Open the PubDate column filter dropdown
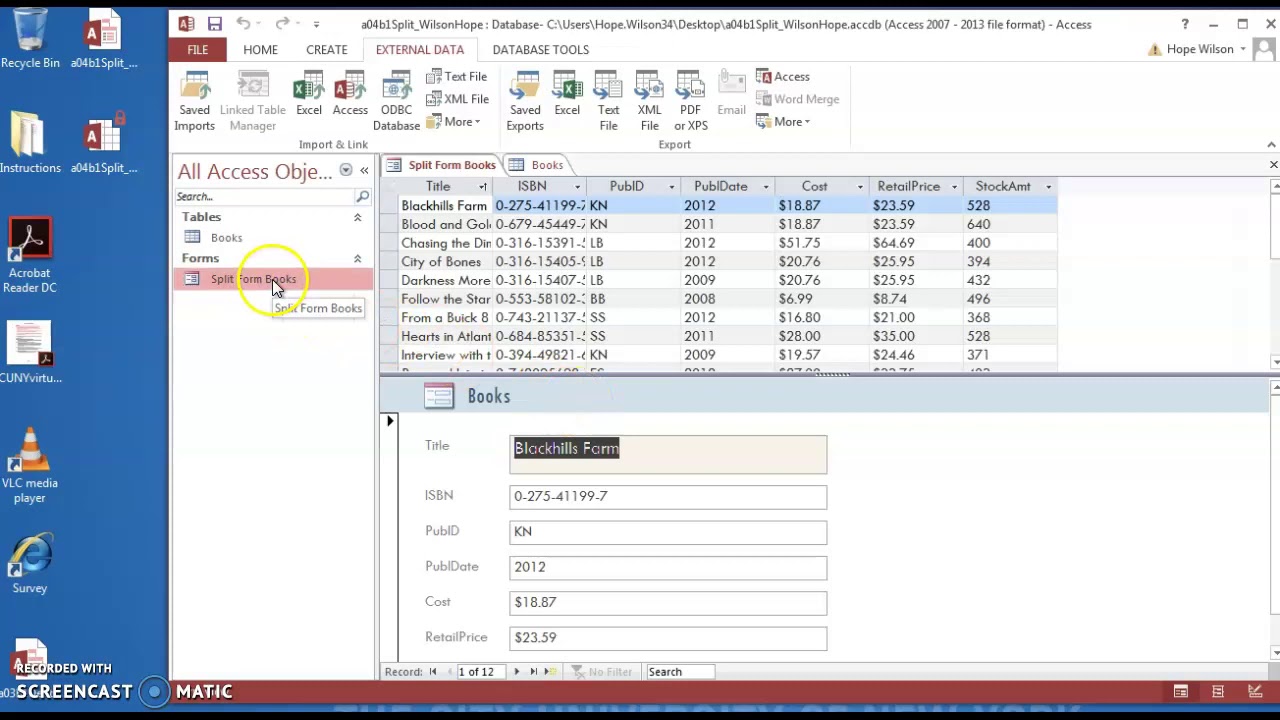 pyautogui.click(x=765, y=187)
